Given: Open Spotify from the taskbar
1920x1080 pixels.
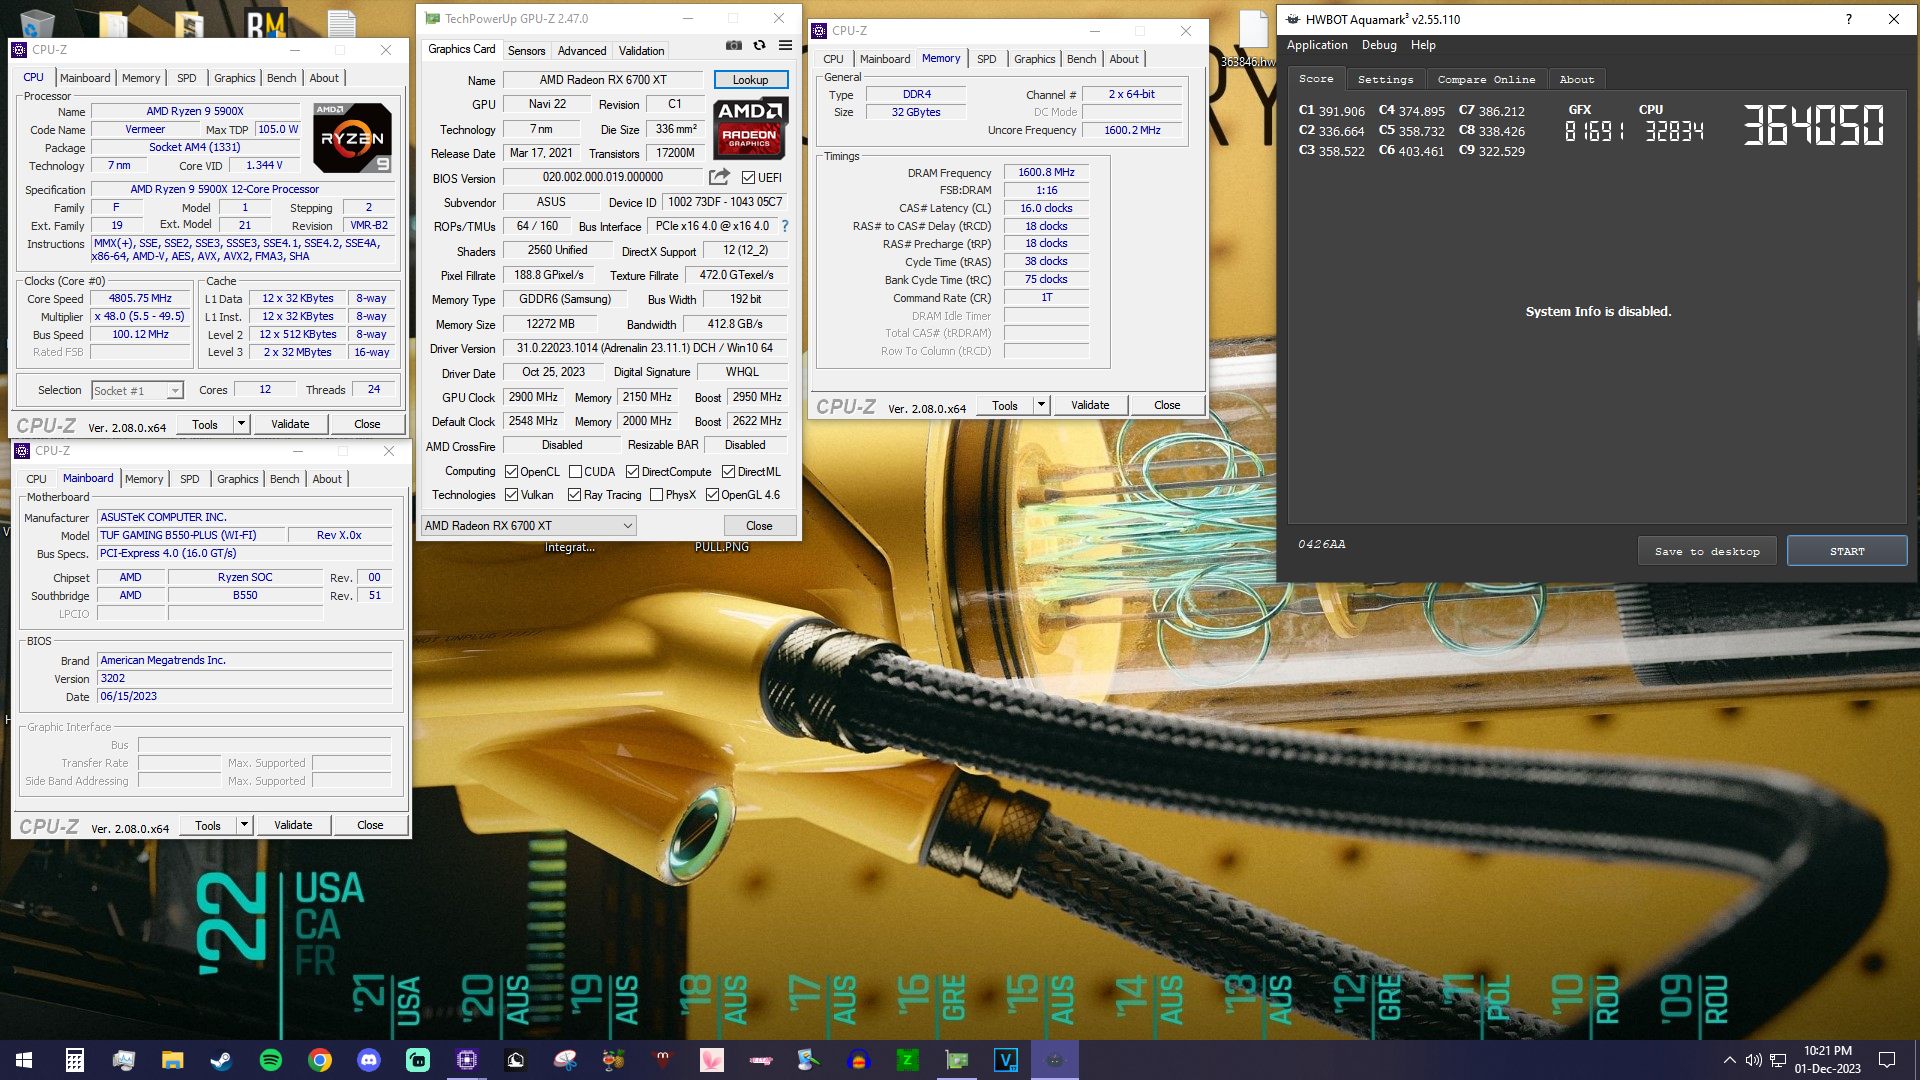Looking at the screenshot, I should coord(270,1060).
